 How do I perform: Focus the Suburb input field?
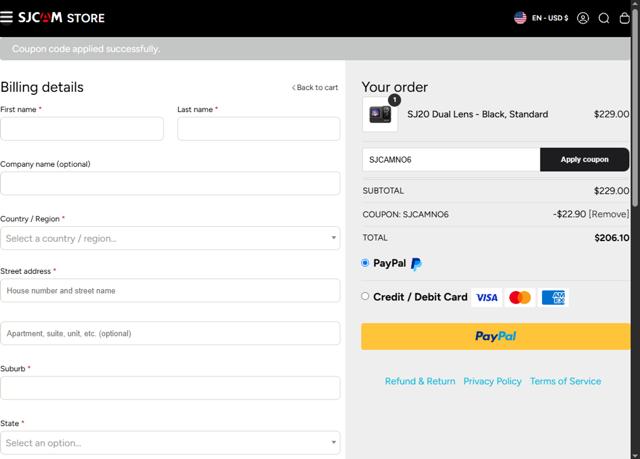(170, 388)
